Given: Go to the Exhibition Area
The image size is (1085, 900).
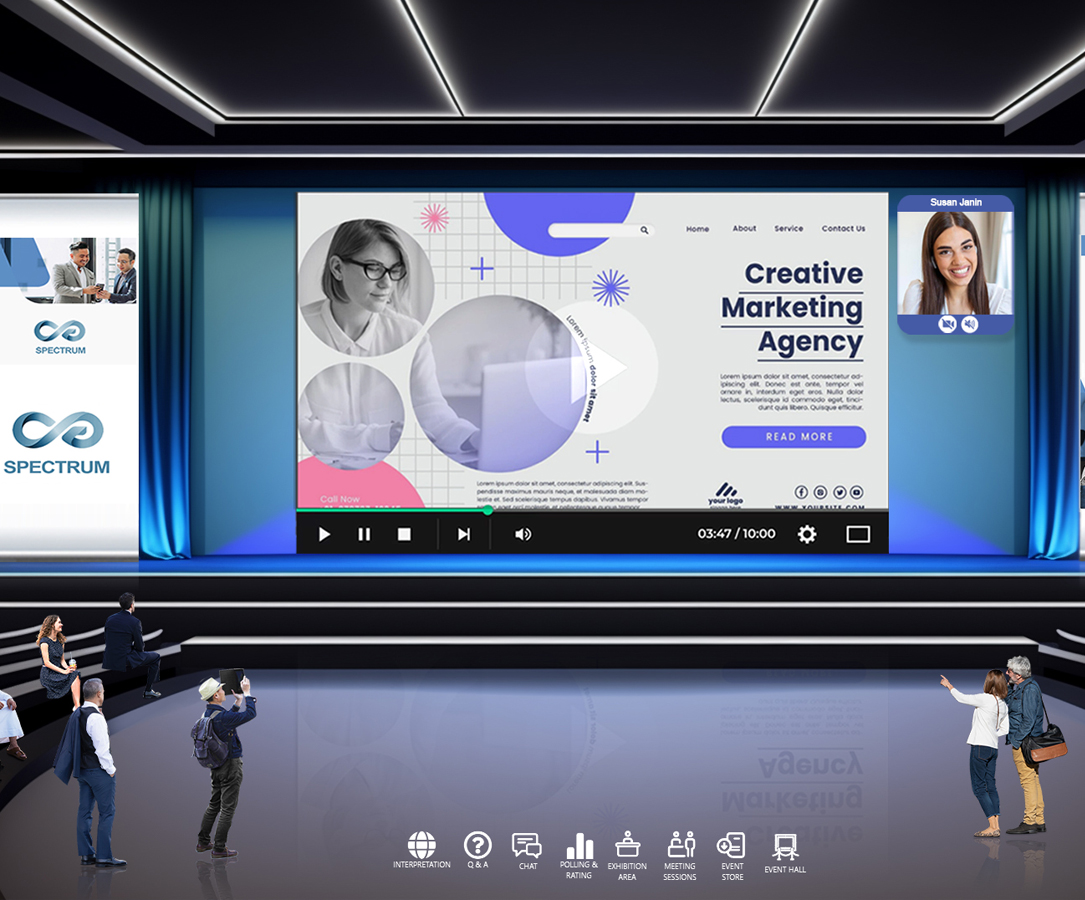Looking at the screenshot, I should [627, 846].
